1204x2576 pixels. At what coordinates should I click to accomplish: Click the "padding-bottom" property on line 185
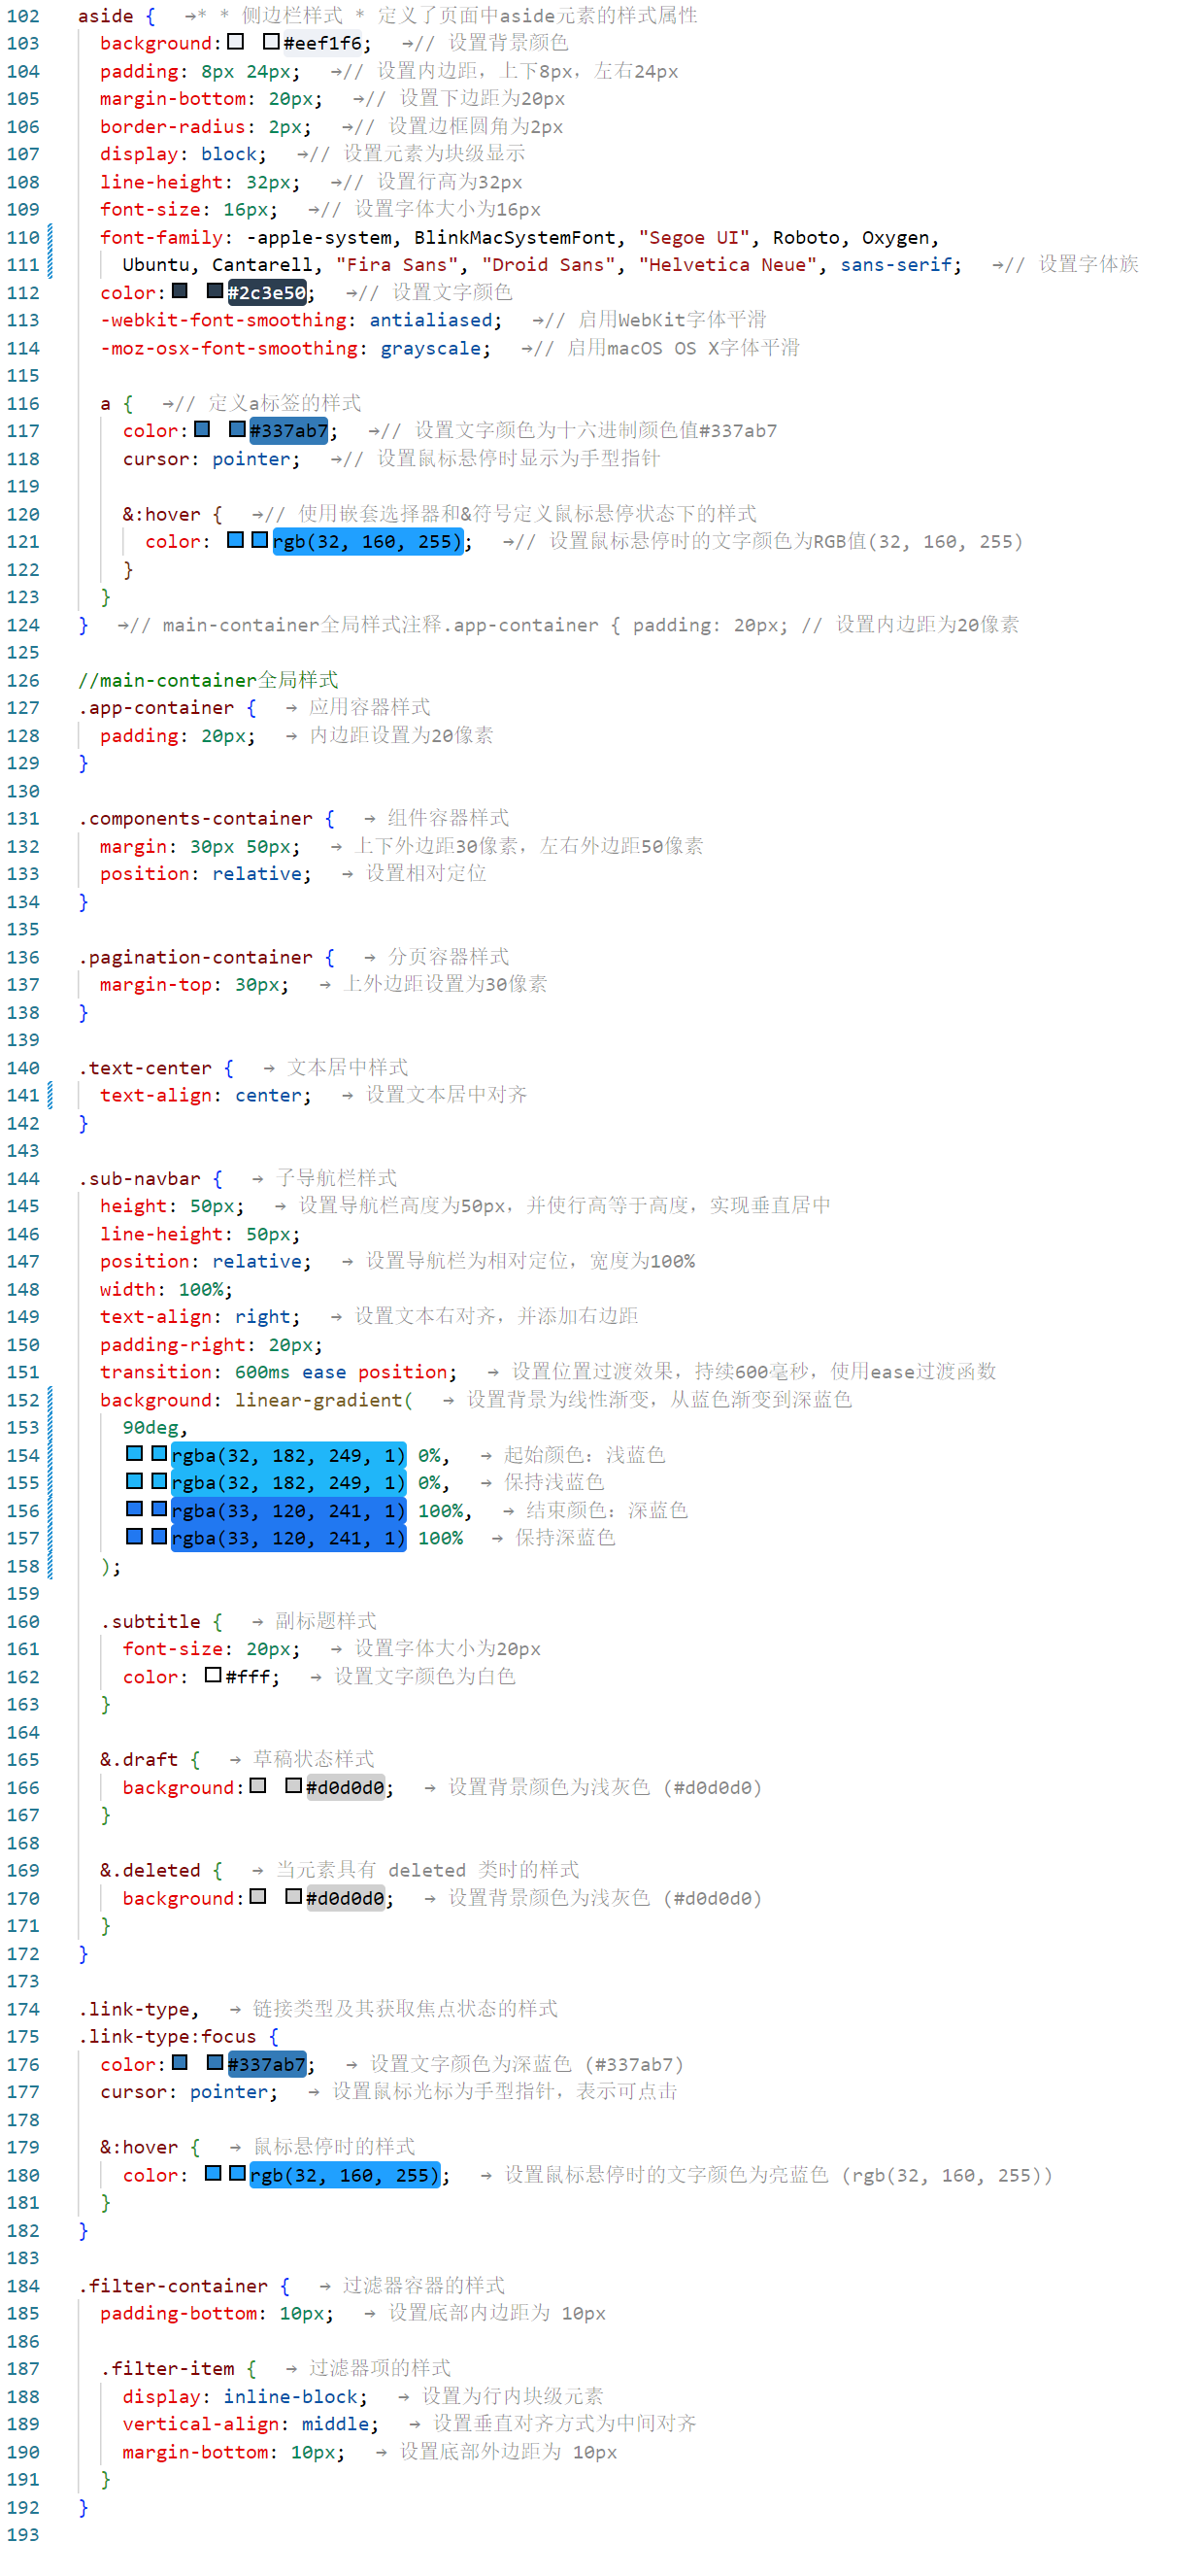(184, 2313)
